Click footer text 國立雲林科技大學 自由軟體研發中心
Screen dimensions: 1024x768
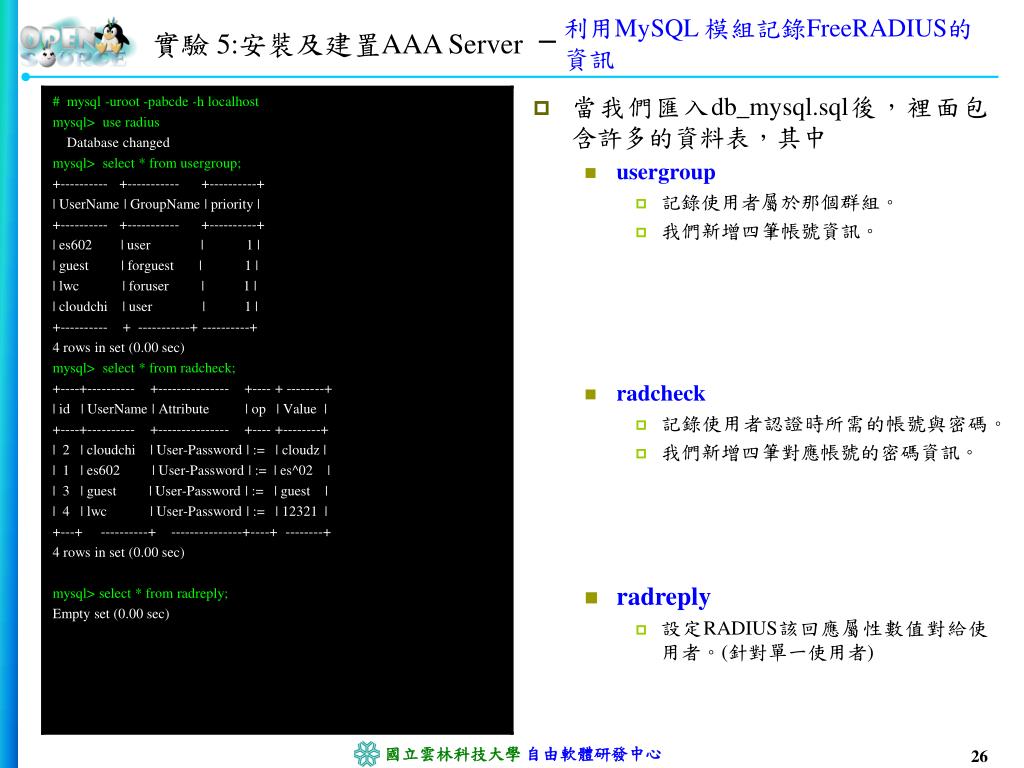pyautogui.click(x=523, y=754)
